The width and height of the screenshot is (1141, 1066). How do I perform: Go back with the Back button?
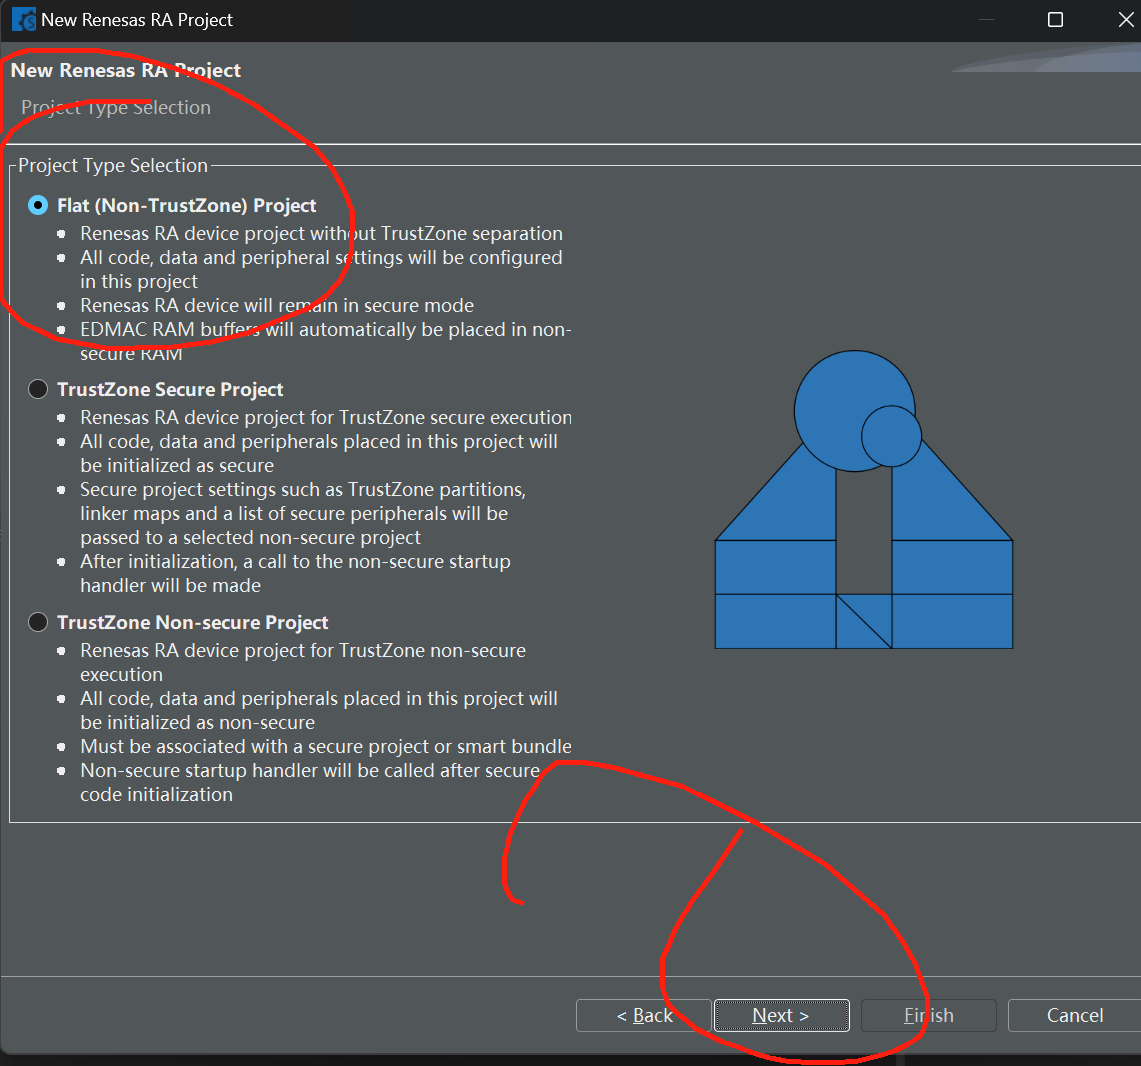643,1015
